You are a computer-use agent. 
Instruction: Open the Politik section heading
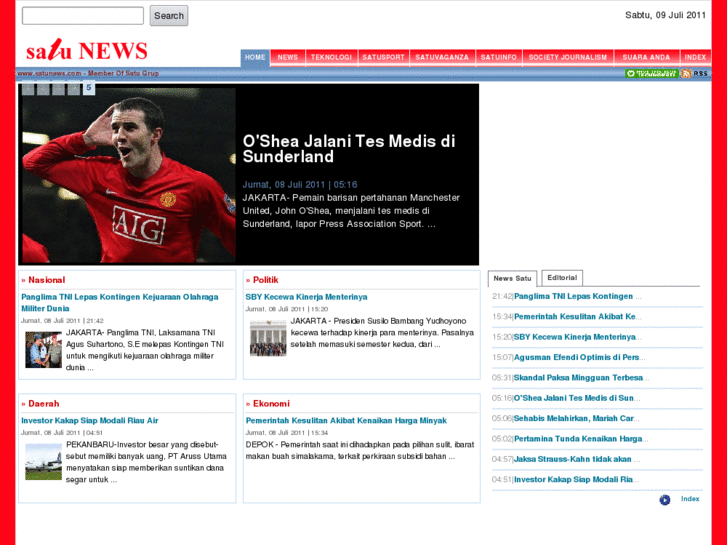coord(266,280)
